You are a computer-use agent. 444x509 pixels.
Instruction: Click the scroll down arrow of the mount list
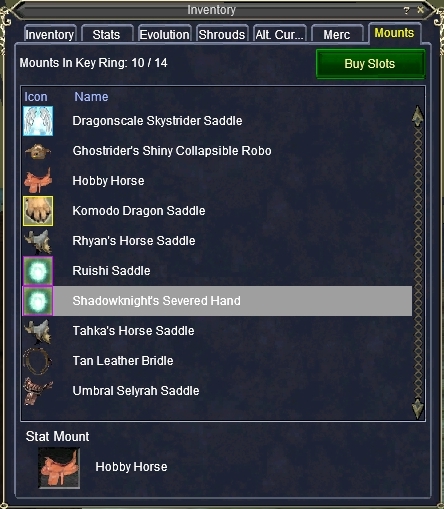tap(418, 409)
